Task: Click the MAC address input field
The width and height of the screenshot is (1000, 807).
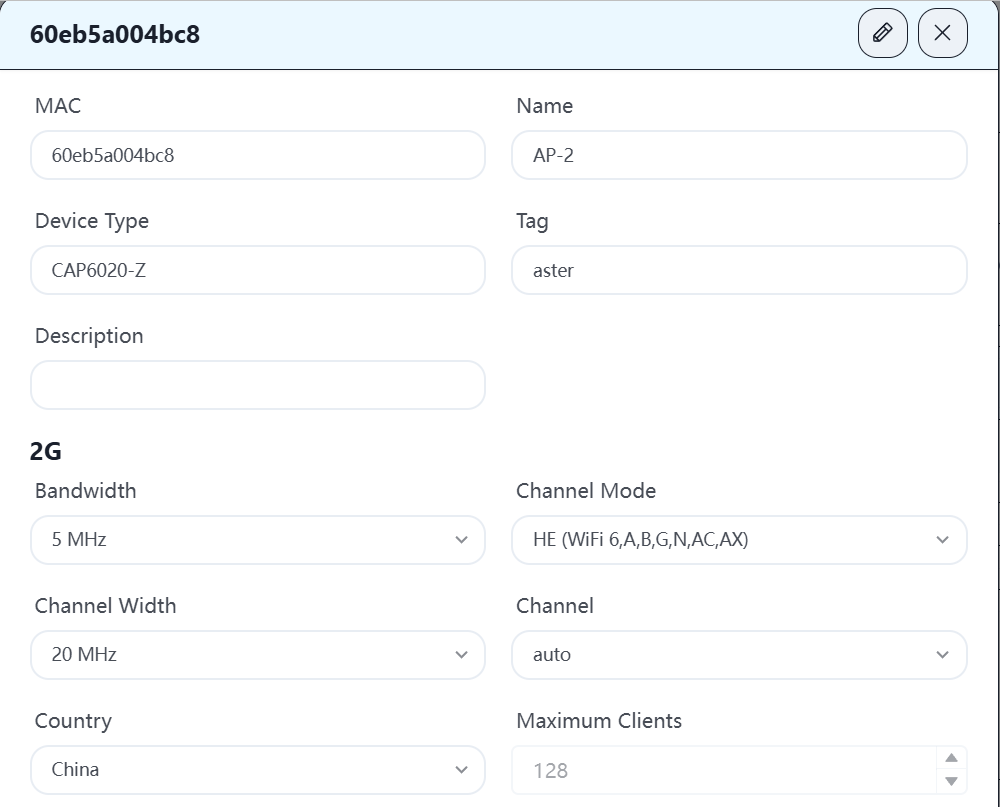Action: pyautogui.click(x=257, y=155)
